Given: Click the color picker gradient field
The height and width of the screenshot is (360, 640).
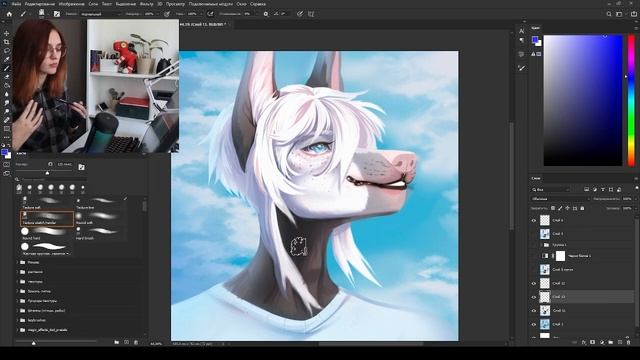Looking at the screenshot, I should [x=583, y=100].
